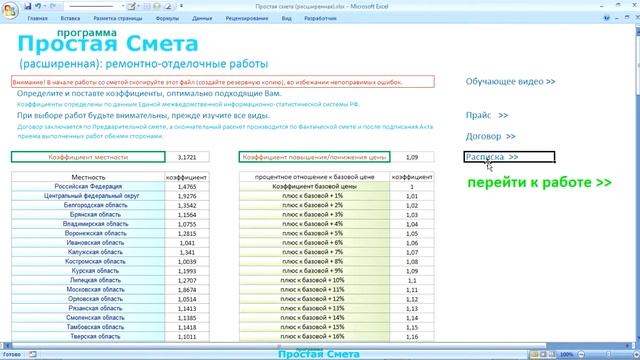Open the Договор >> link
This screenshot has height=360, width=640.
[x=490, y=136]
